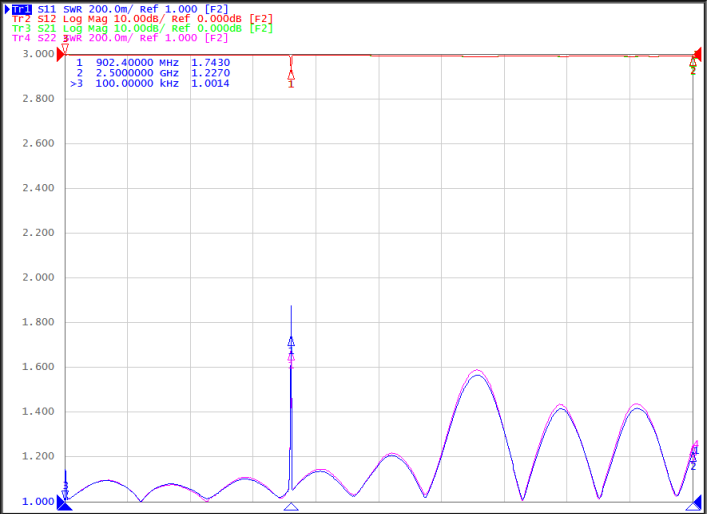Click marker 2 frequency indicator triangle at bottom right
The height and width of the screenshot is (514, 707).
pyautogui.click(x=693, y=507)
